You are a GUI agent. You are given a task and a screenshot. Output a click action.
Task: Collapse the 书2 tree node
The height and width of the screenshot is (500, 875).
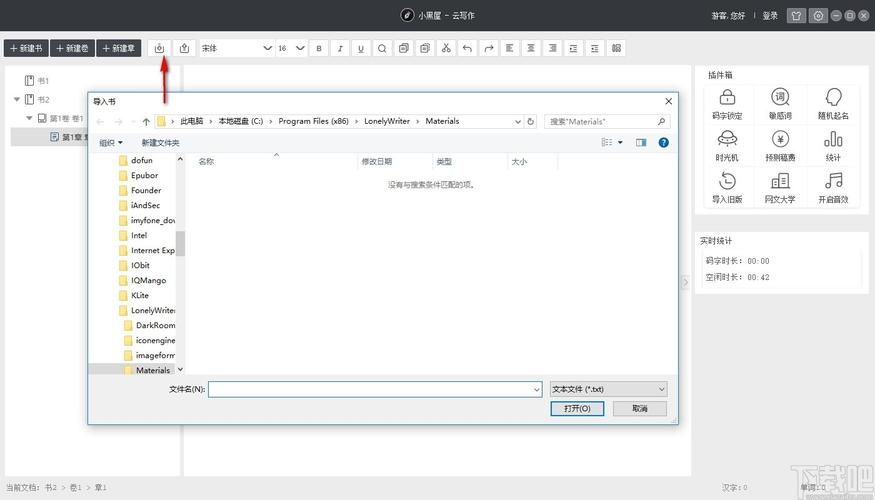17,99
